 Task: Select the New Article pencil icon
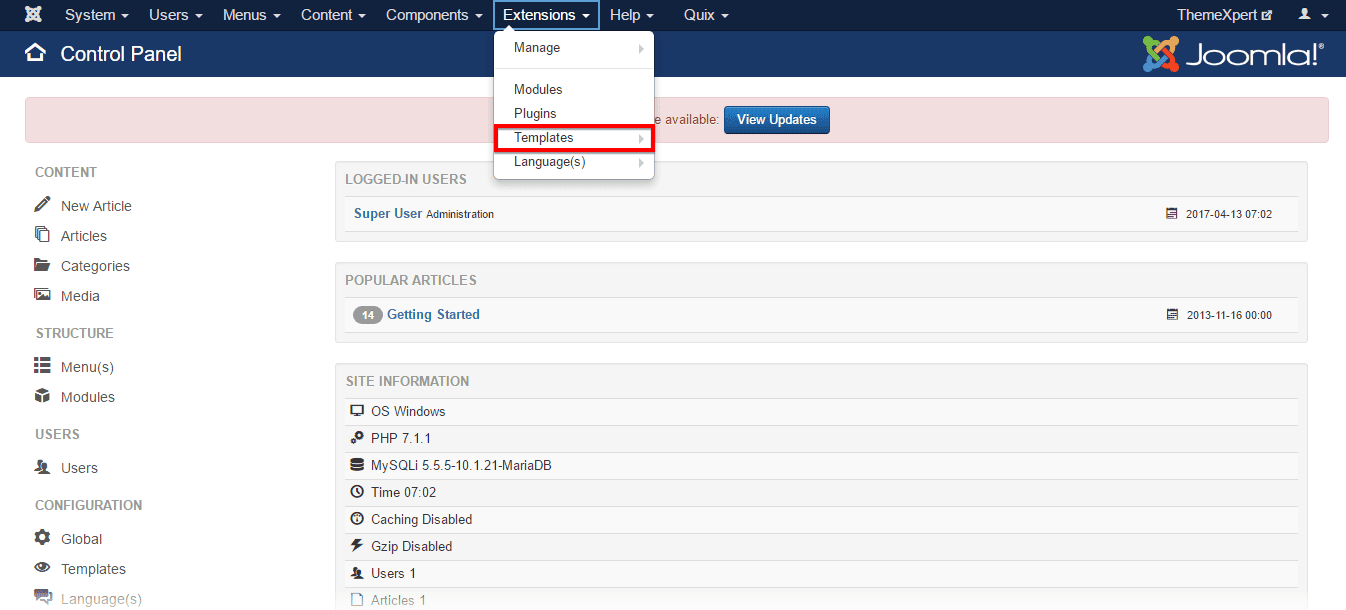tap(44, 205)
